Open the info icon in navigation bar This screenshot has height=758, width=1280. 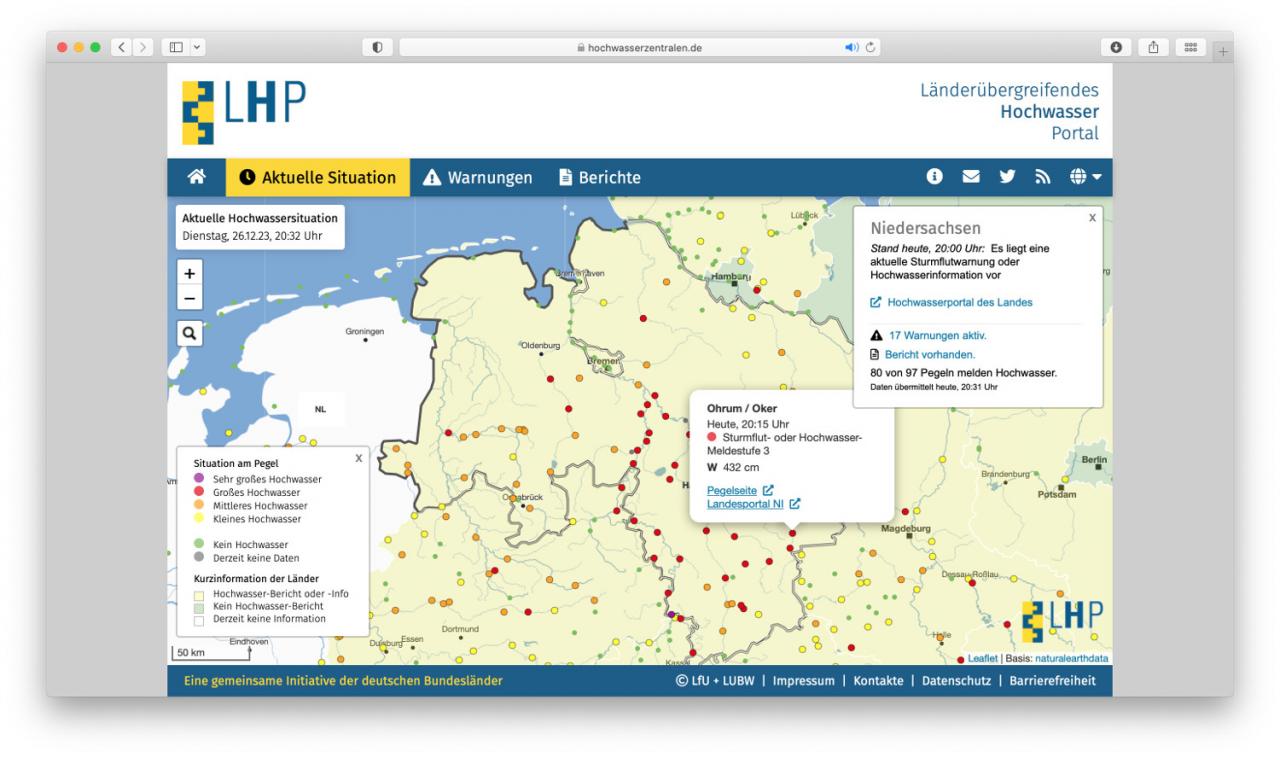tap(935, 178)
